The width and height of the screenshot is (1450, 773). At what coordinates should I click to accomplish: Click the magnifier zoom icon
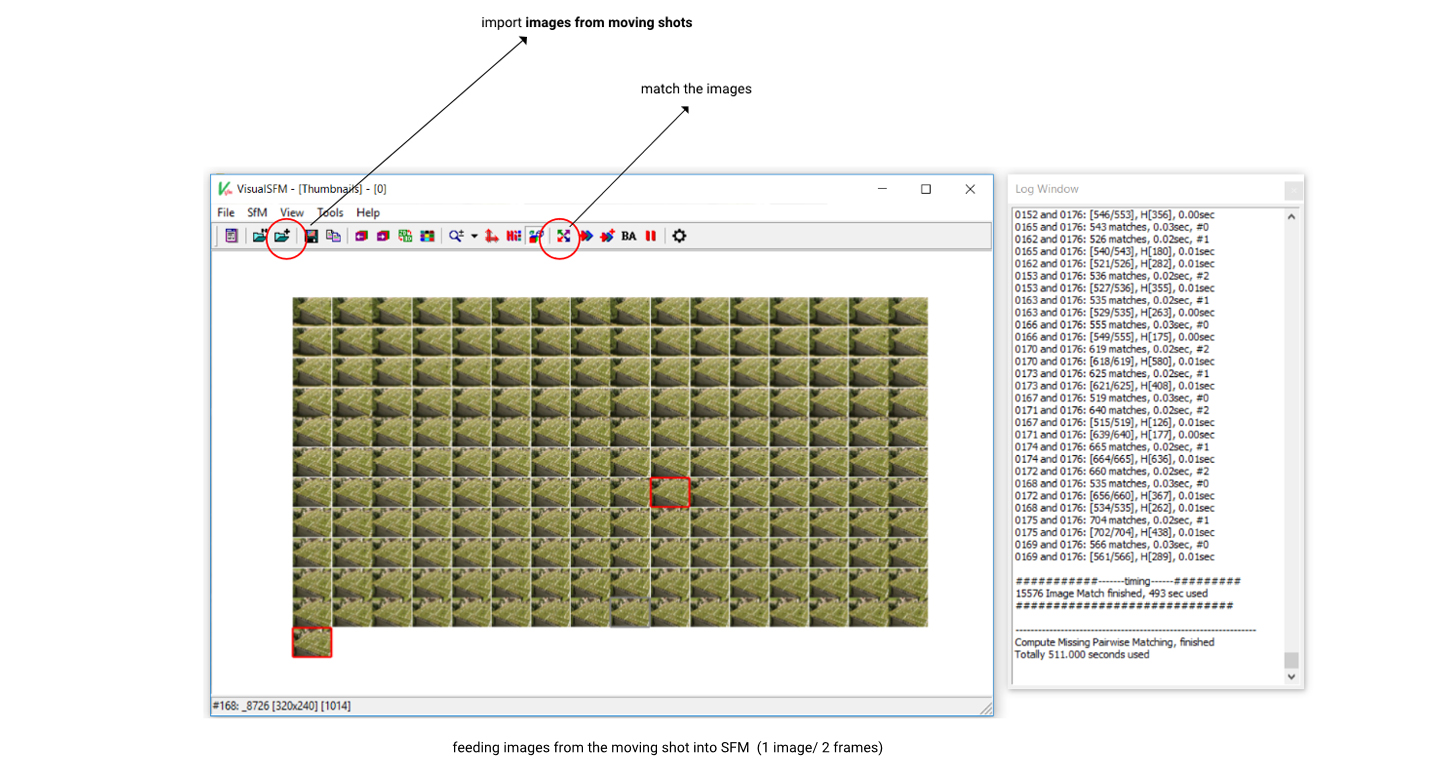point(456,236)
